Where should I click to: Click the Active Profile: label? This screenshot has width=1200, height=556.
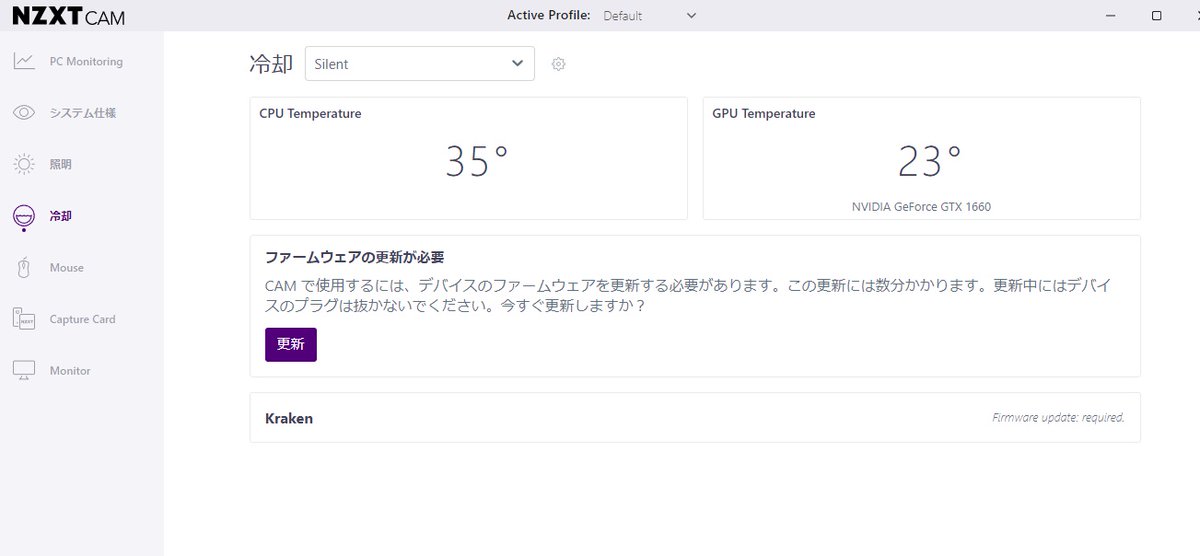(x=549, y=15)
